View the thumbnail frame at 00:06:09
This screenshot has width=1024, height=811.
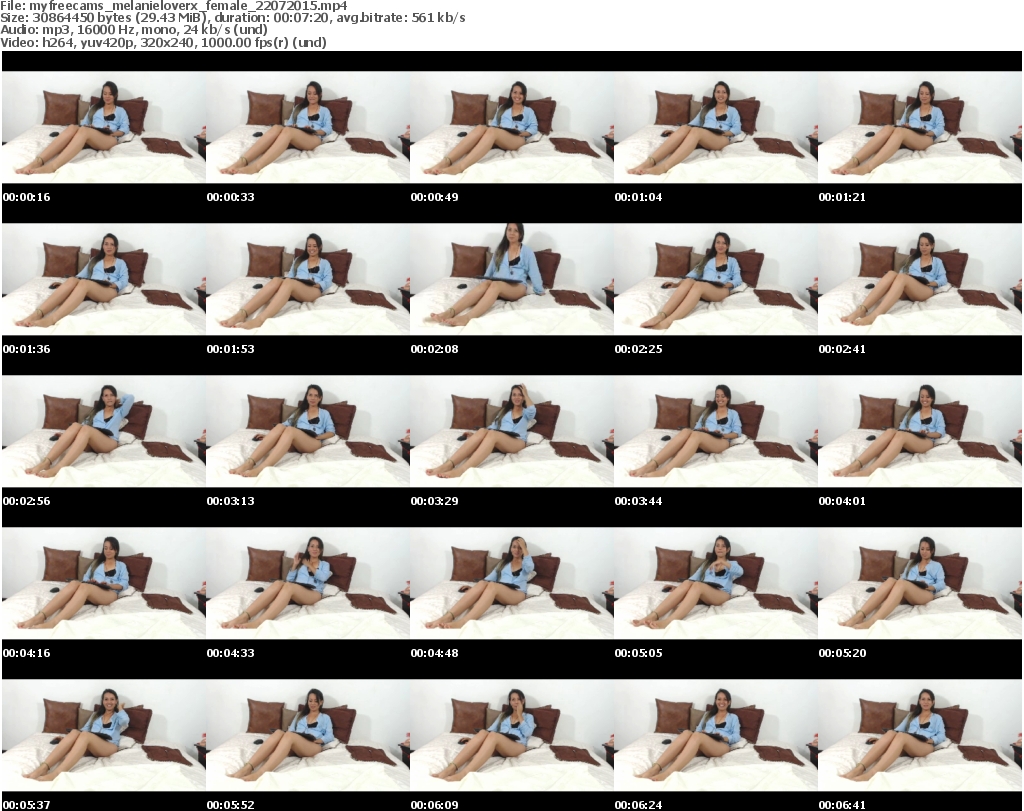pyautogui.click(x=511, y=736)
